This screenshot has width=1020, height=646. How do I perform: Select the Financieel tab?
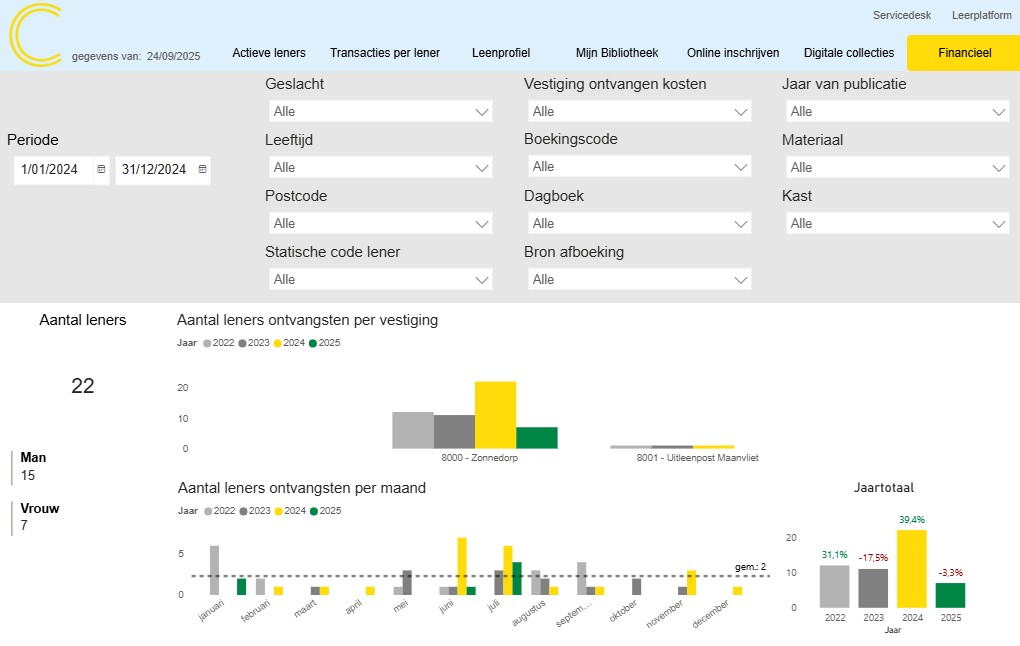964,53
